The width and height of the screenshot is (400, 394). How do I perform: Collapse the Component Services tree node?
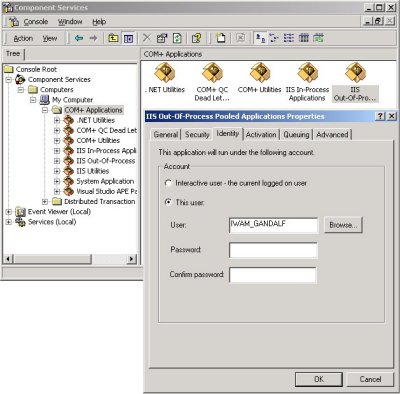point(9,79)
